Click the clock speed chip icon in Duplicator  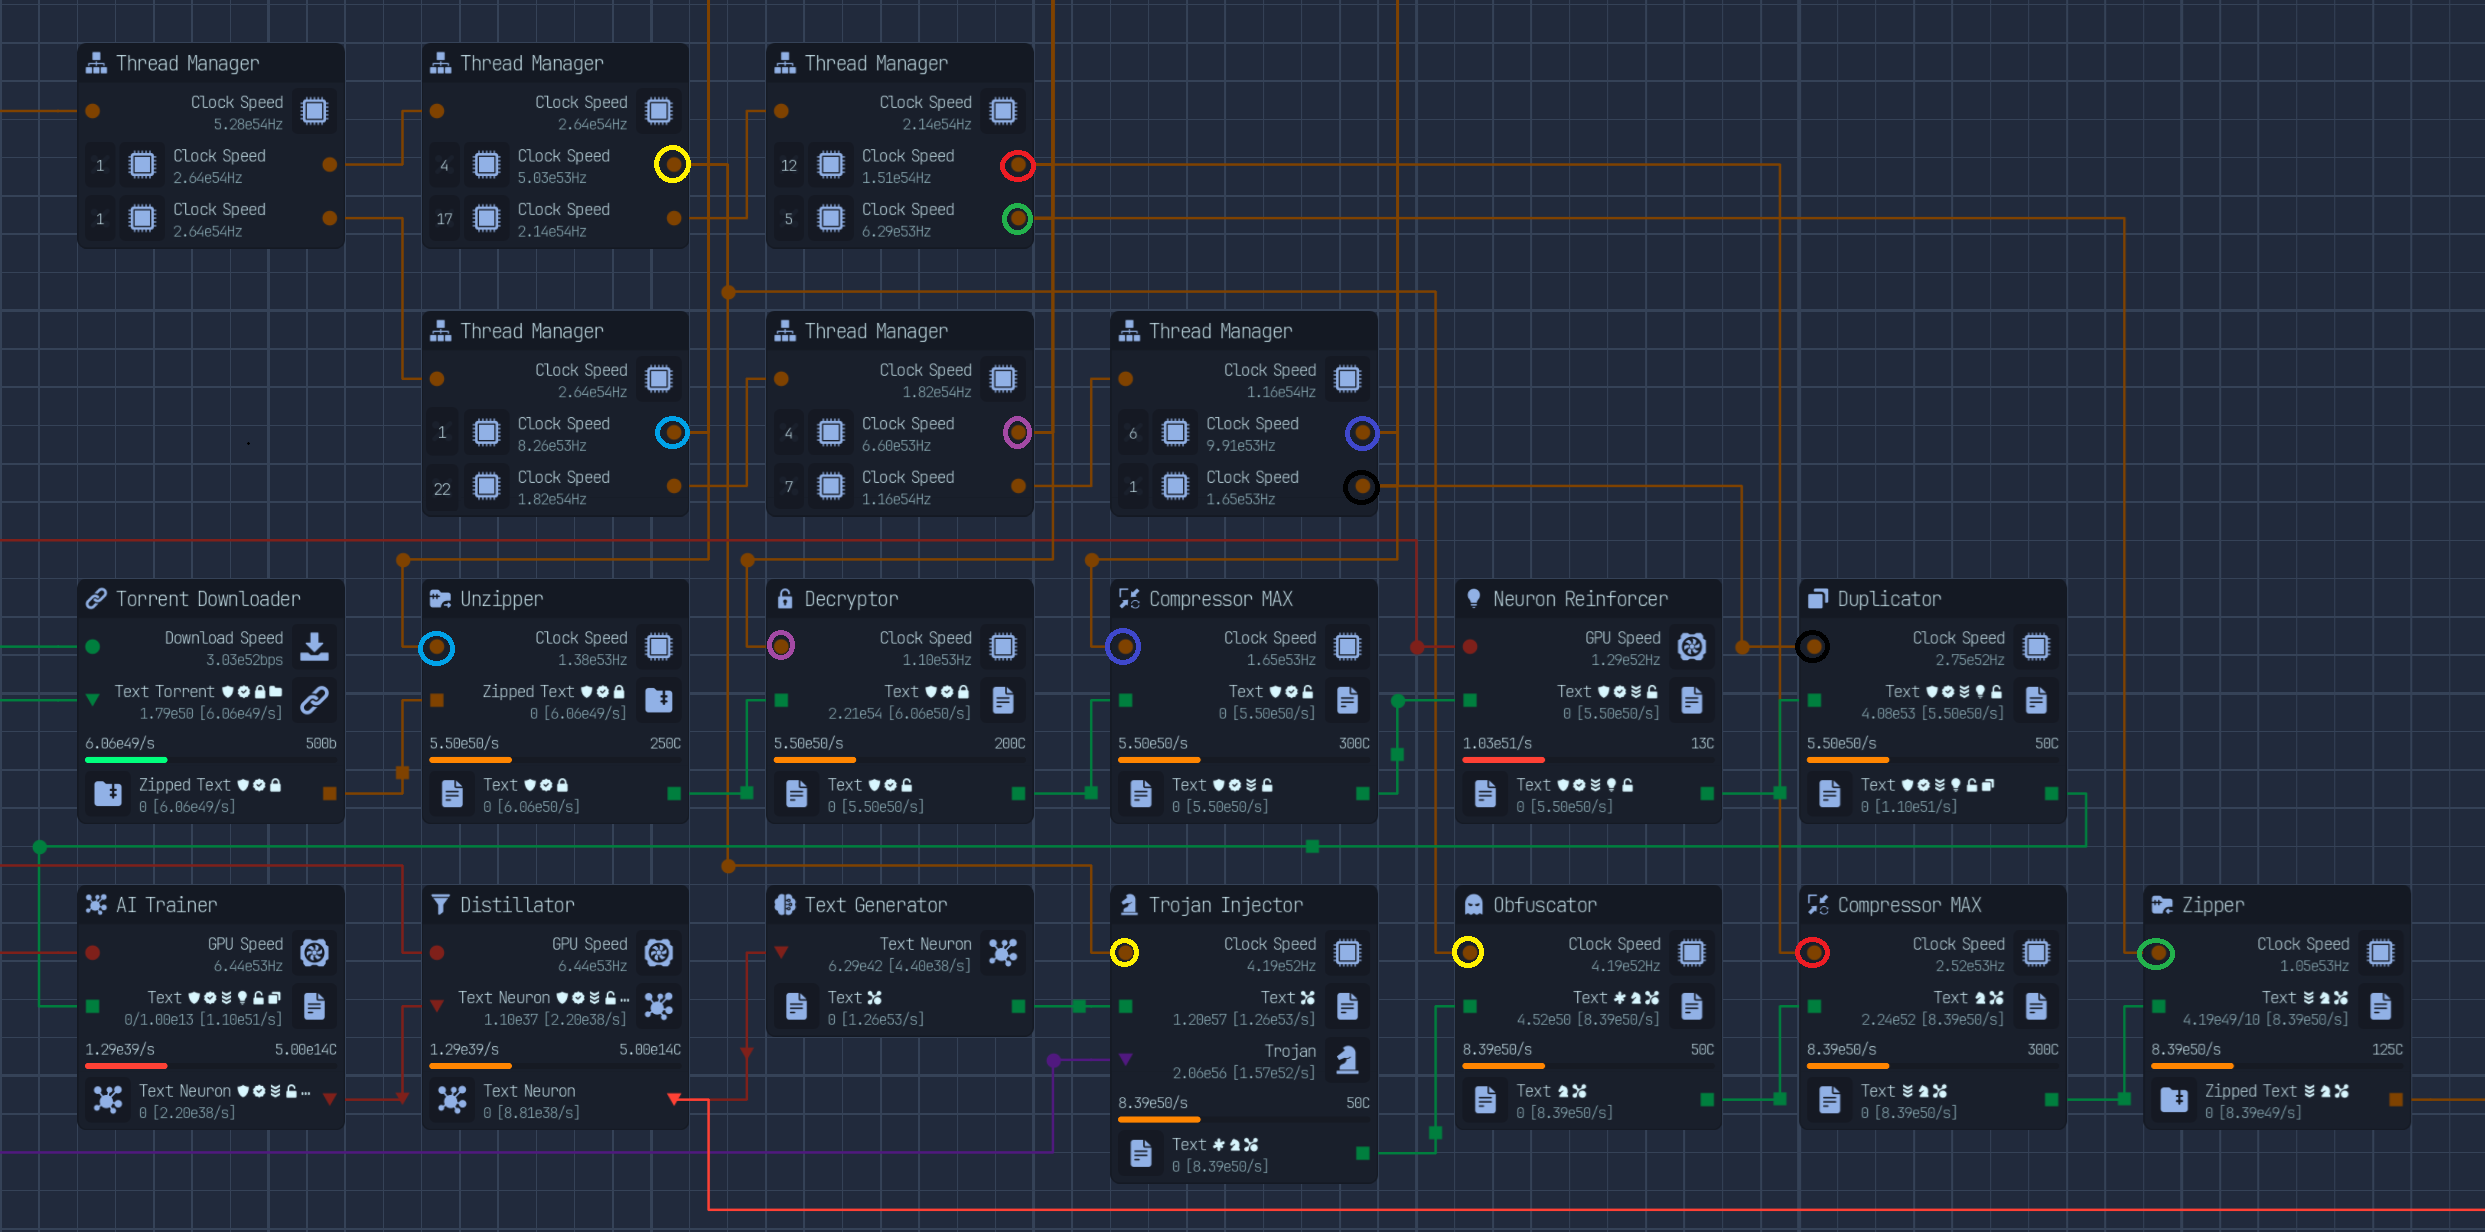point(2036,647)
